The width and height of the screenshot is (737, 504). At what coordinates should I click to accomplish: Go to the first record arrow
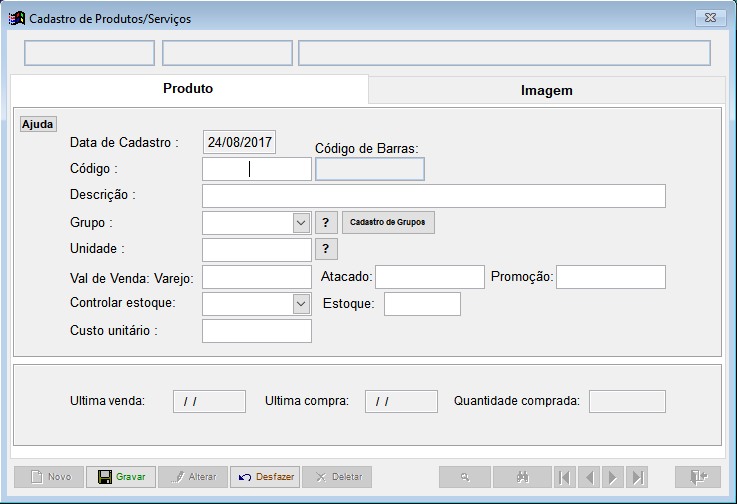click(565, 478)
